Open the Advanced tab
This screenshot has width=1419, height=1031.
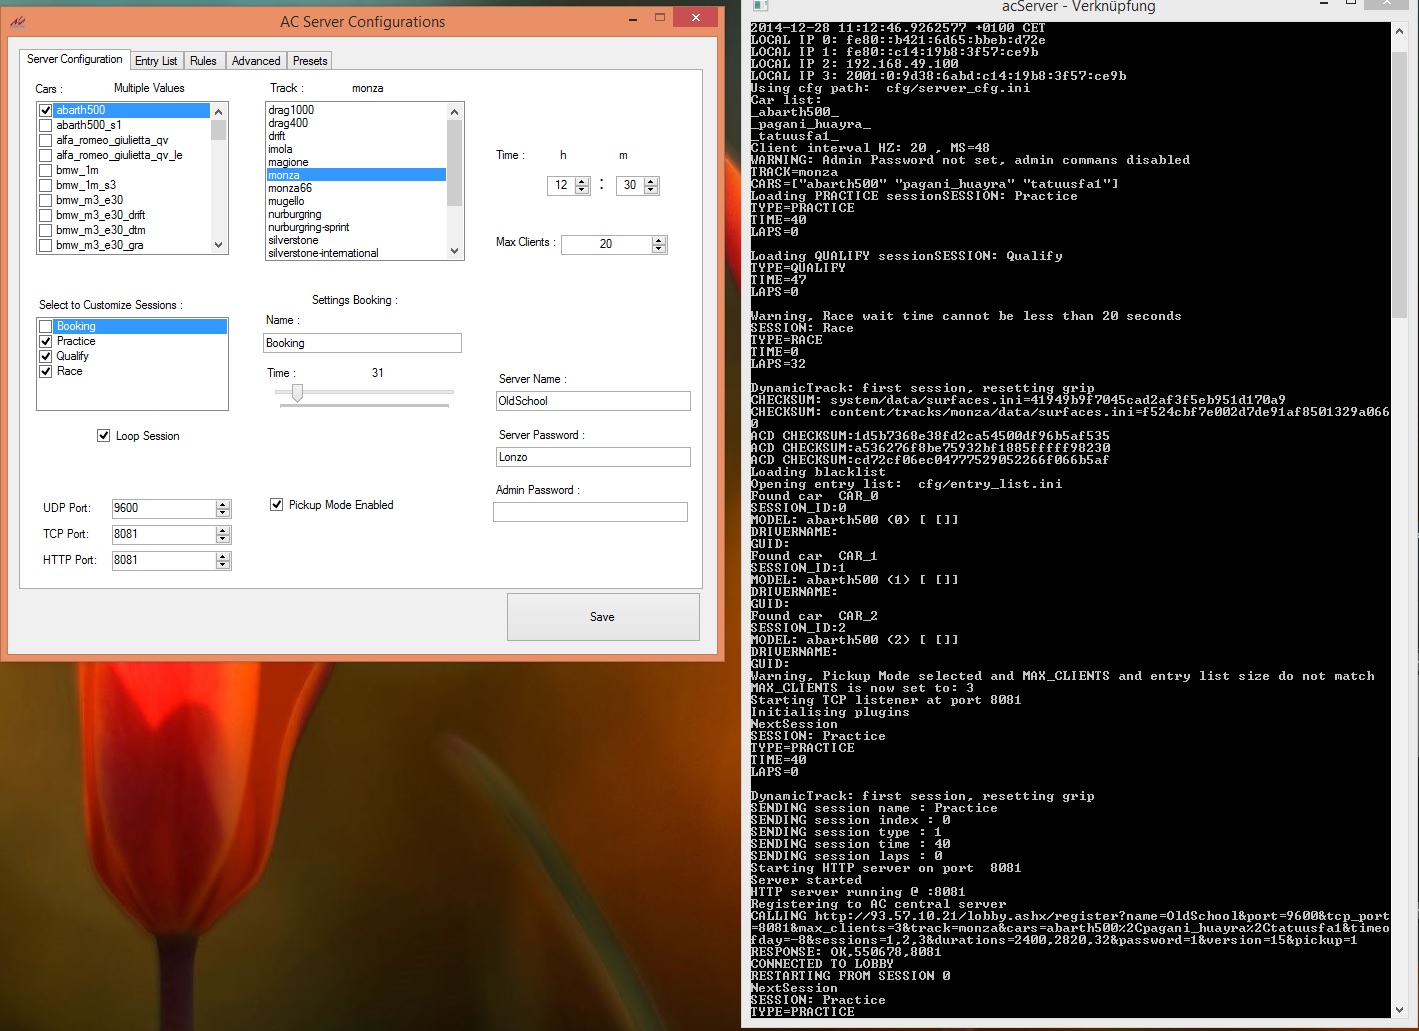click(x=256, y=61)
